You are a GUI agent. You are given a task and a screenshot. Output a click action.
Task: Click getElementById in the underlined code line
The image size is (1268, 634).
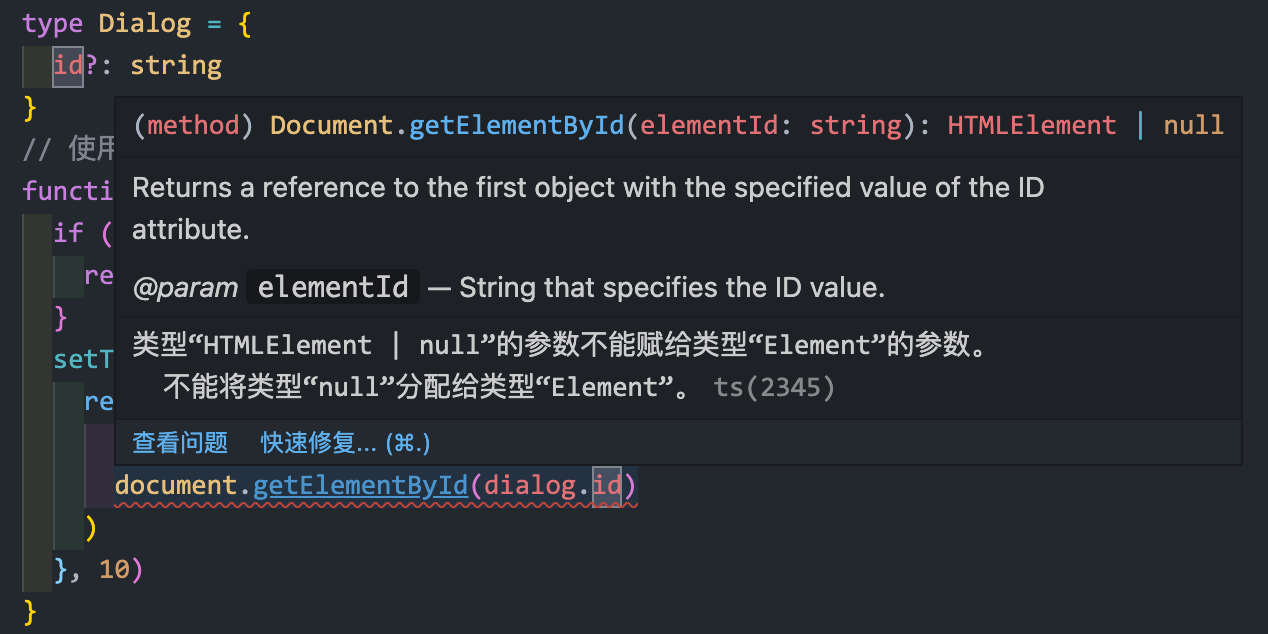click(x=360, y=485)
